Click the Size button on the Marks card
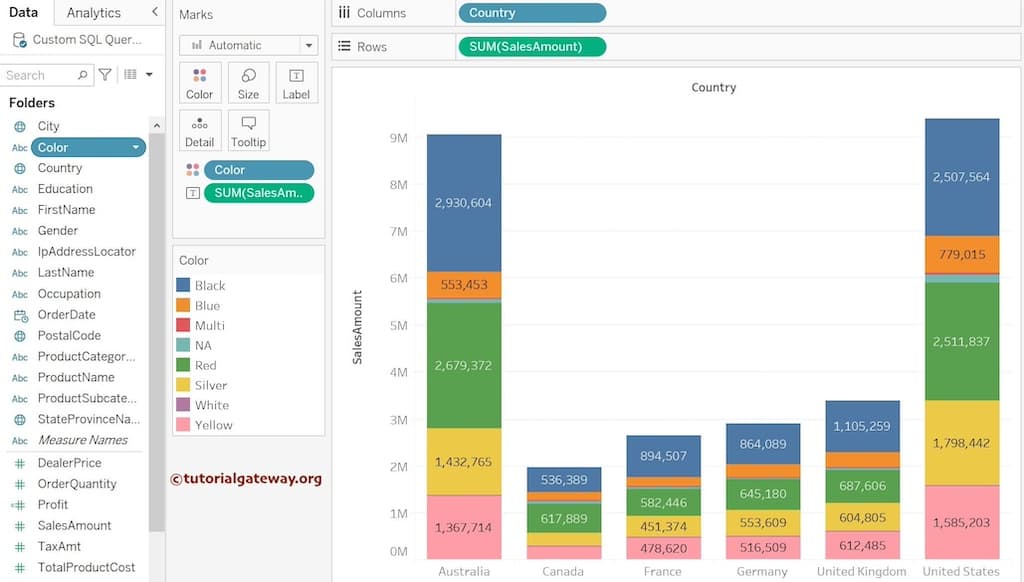1024x582 pixels. (x=248, y=82)
